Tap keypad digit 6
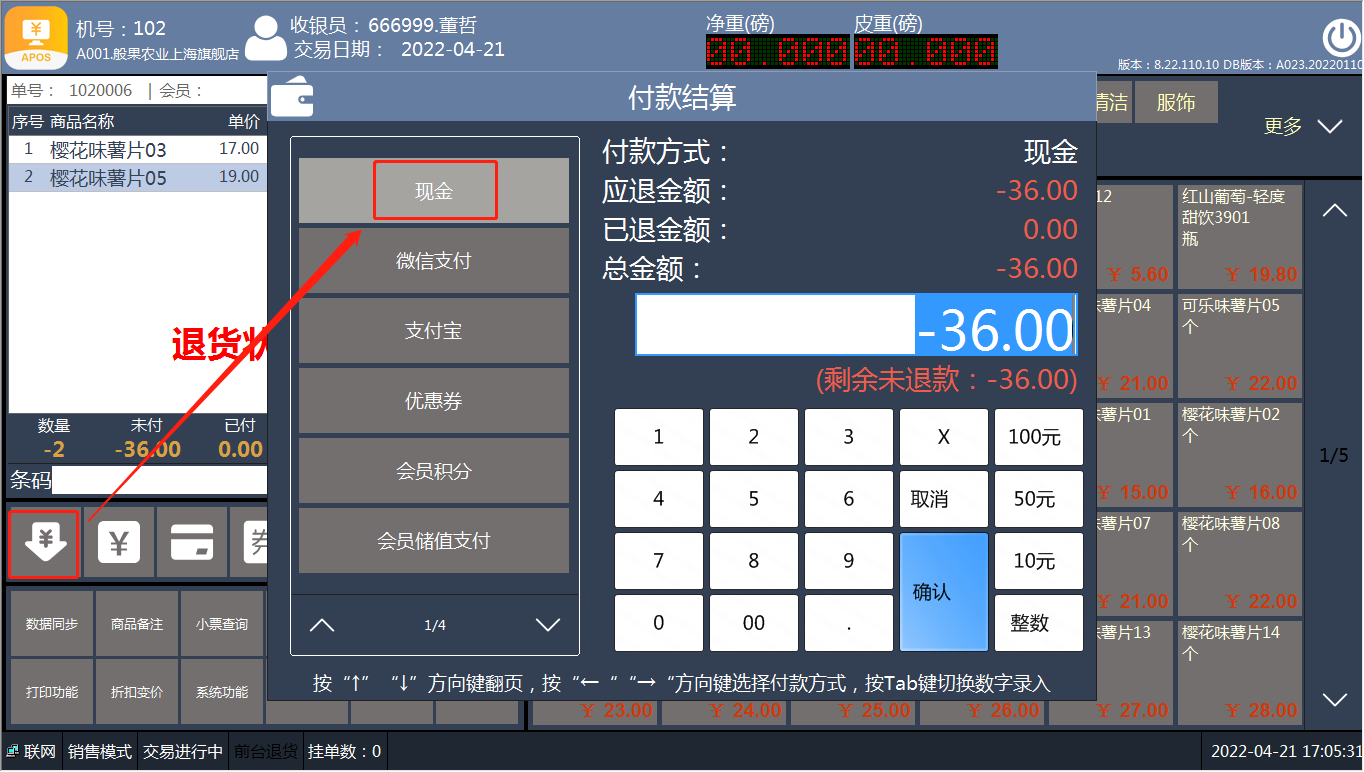This screenshot has width=1364, height=772. [x=849, y=499]
